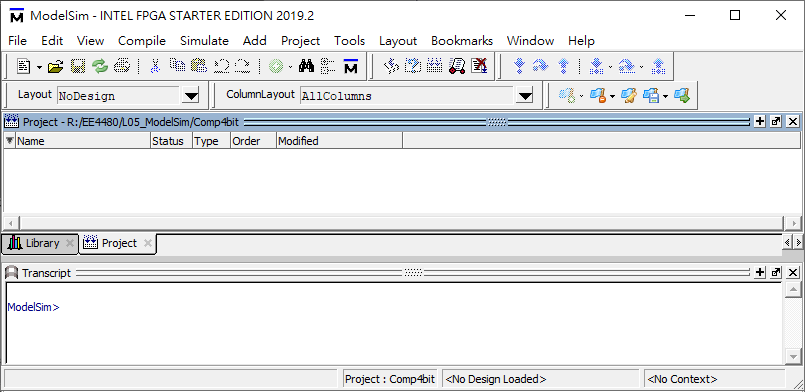The image size is (805, 392).
Task: Click the Print toolbar icon
Action: 122,66
